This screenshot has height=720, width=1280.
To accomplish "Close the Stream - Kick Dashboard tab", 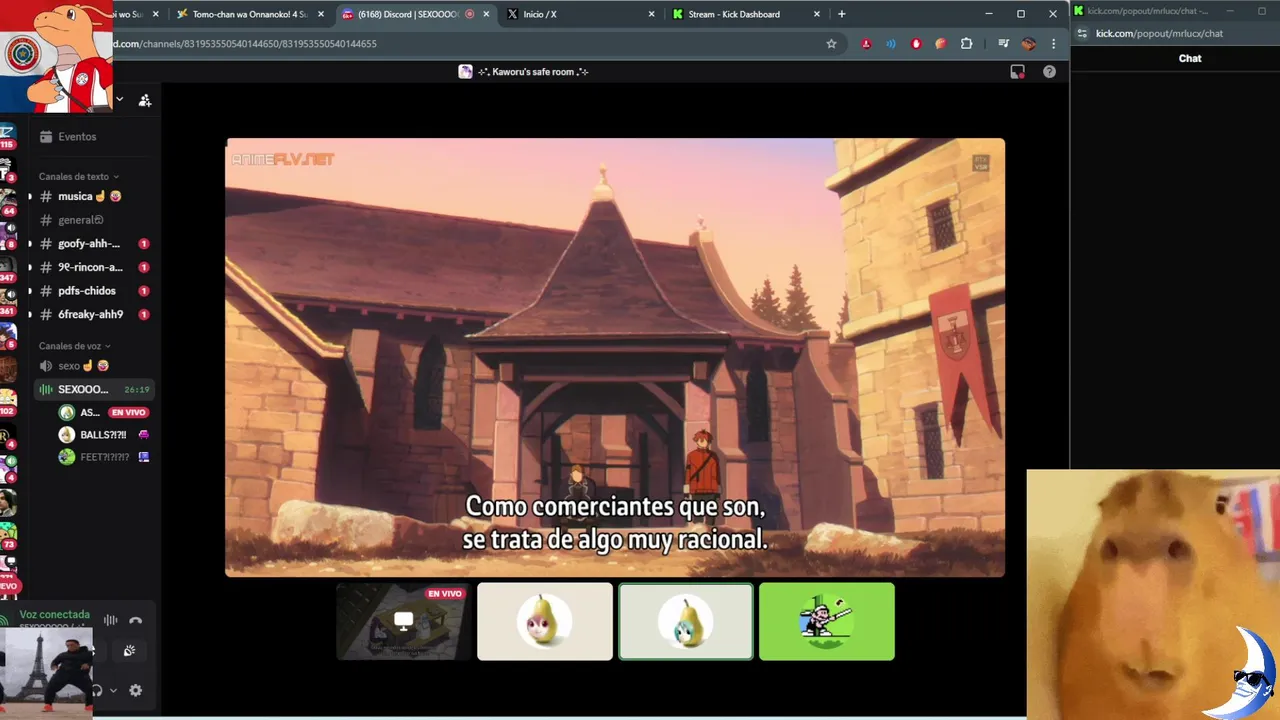I will point(817,14).
